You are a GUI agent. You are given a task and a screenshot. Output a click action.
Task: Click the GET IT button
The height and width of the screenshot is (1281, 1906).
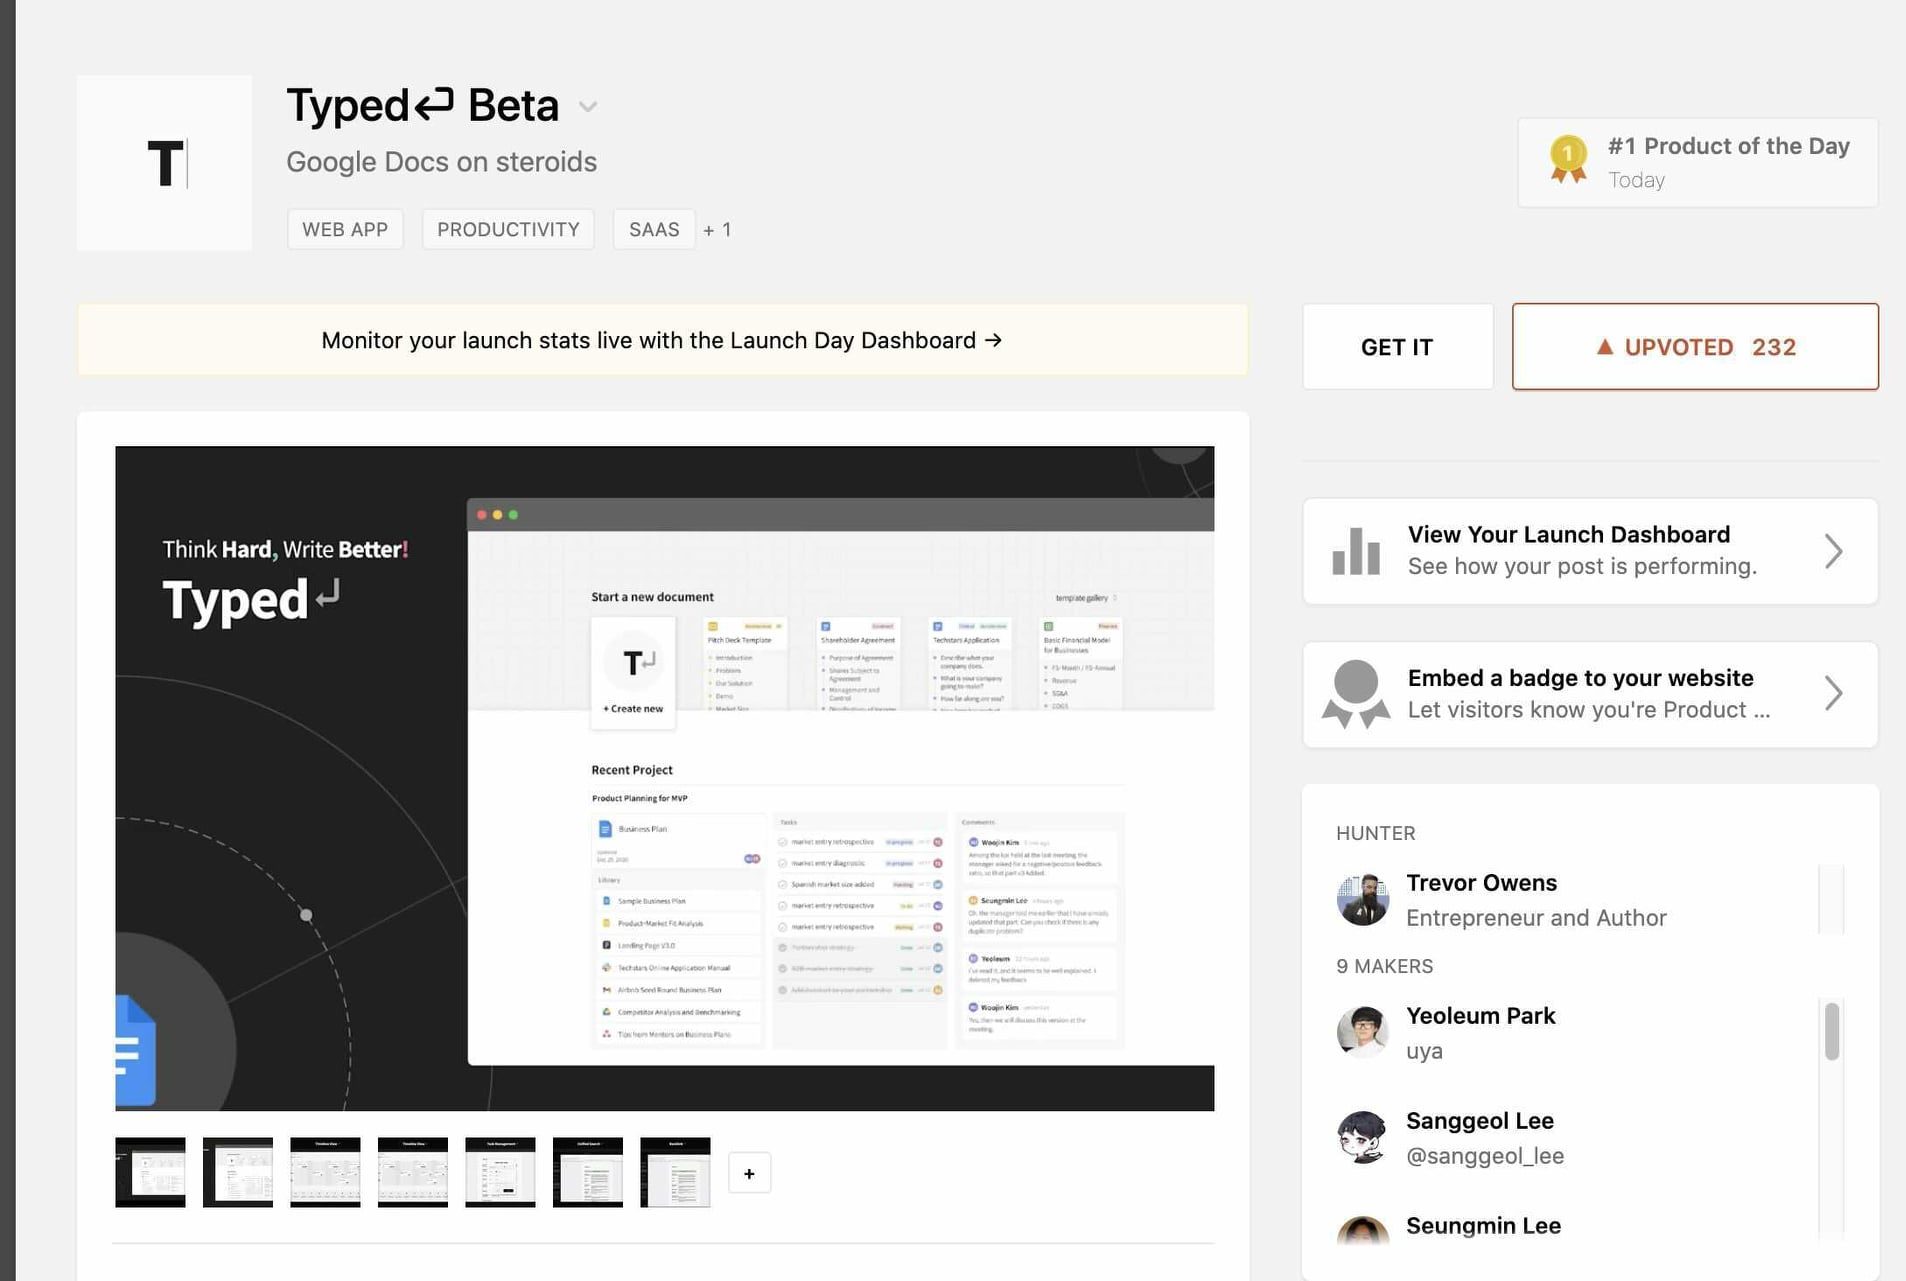[x=1397, y=347]
